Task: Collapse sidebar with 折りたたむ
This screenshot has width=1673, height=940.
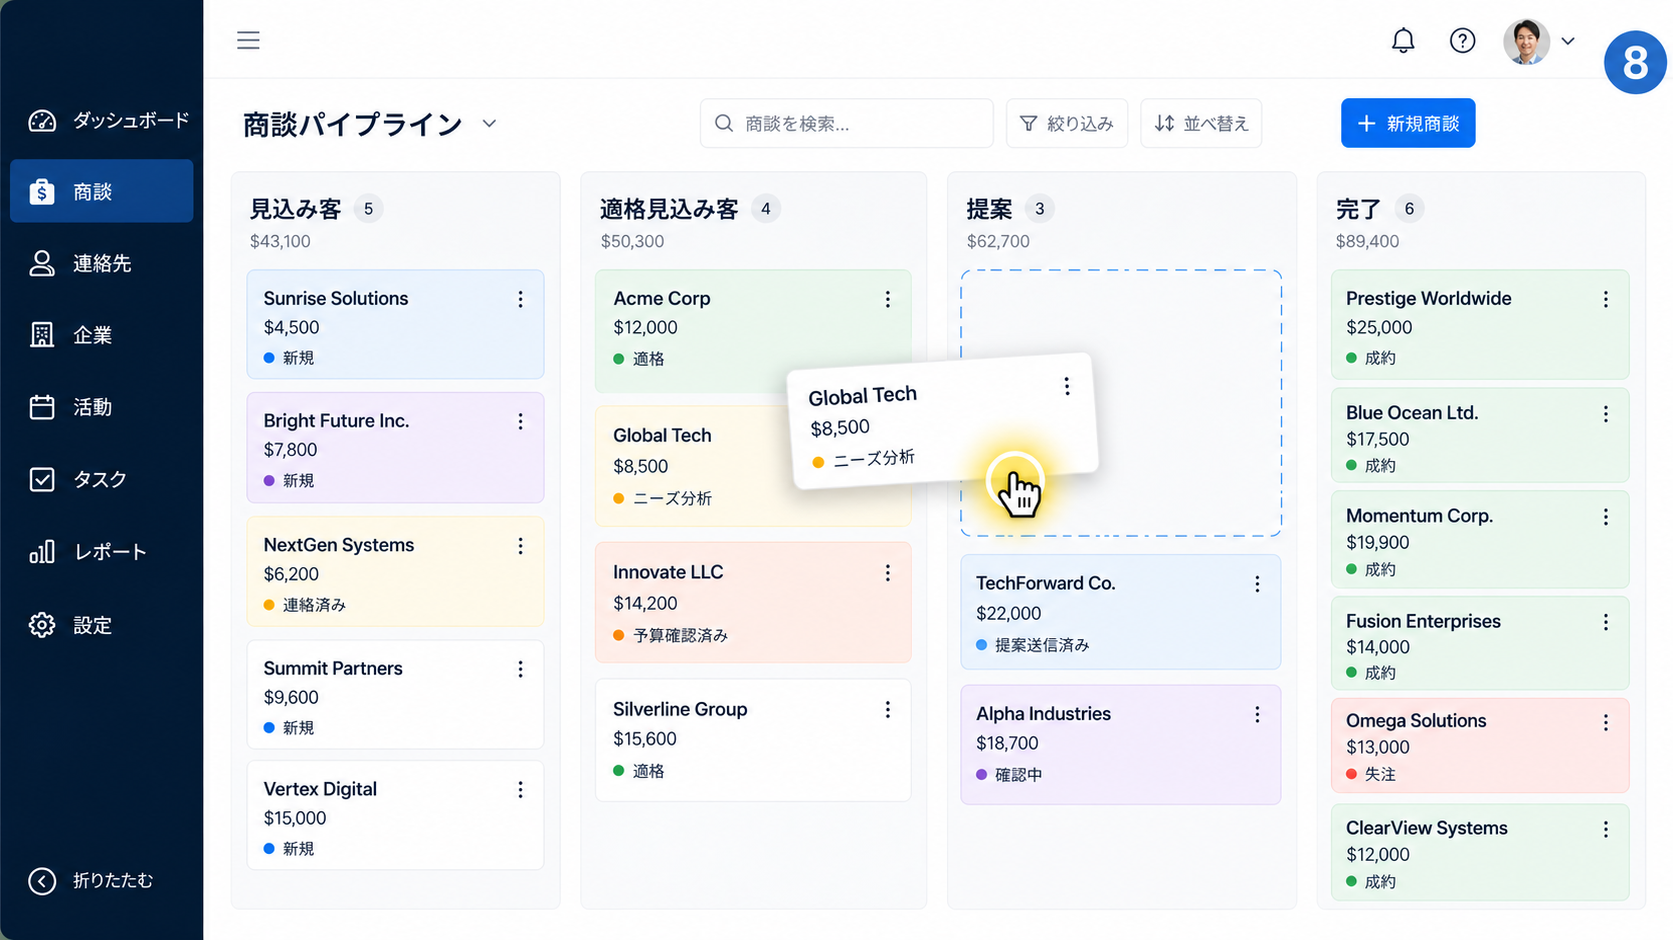Action: (92, 880)
